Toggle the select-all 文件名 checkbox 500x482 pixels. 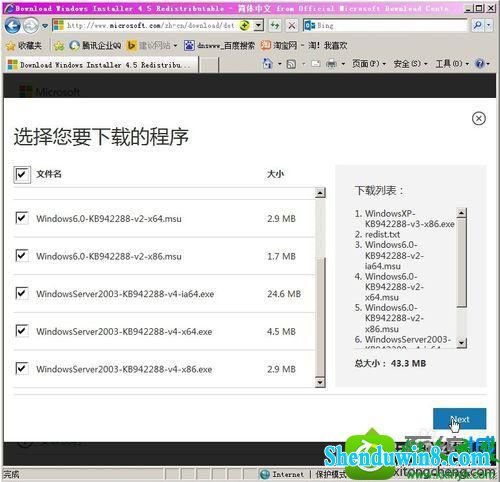point(22,174)
